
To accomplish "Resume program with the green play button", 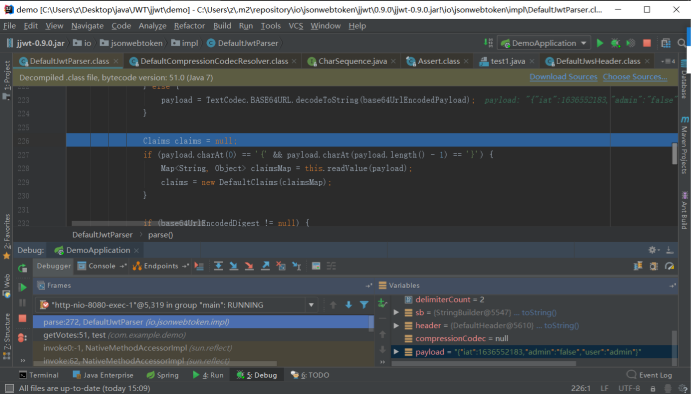I will [22, 287].
